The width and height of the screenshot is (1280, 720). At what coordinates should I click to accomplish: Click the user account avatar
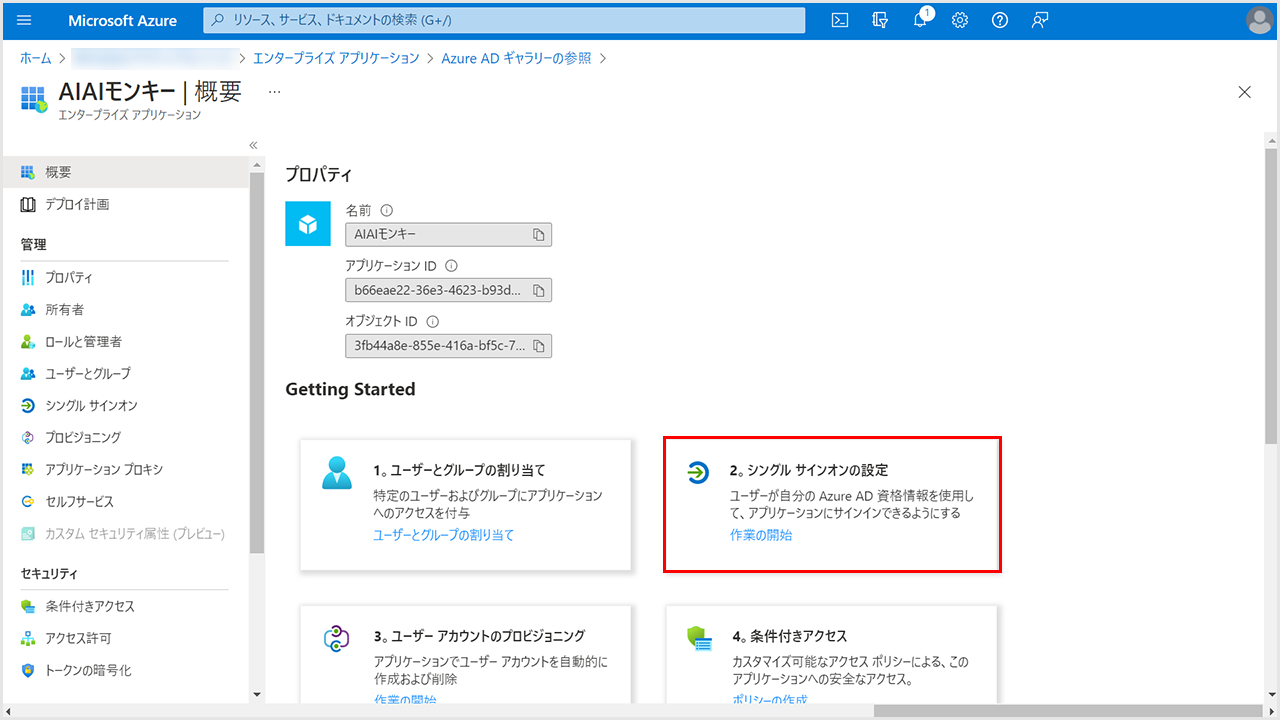tap(1260, 20)
